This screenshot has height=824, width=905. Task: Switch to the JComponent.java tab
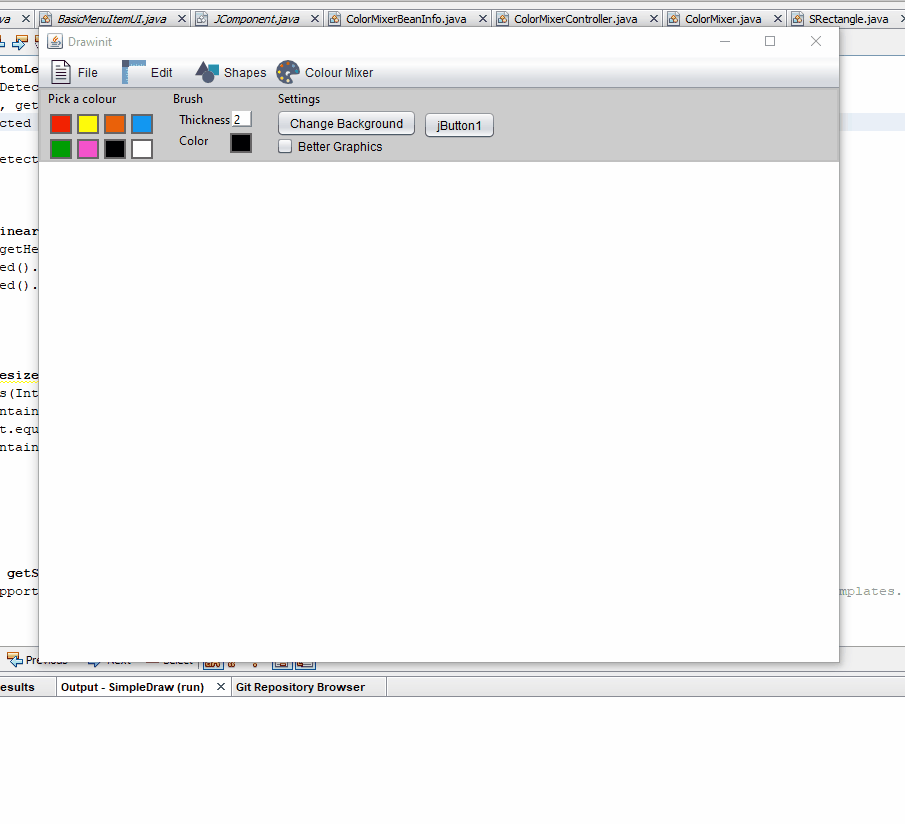coord(256,19)
